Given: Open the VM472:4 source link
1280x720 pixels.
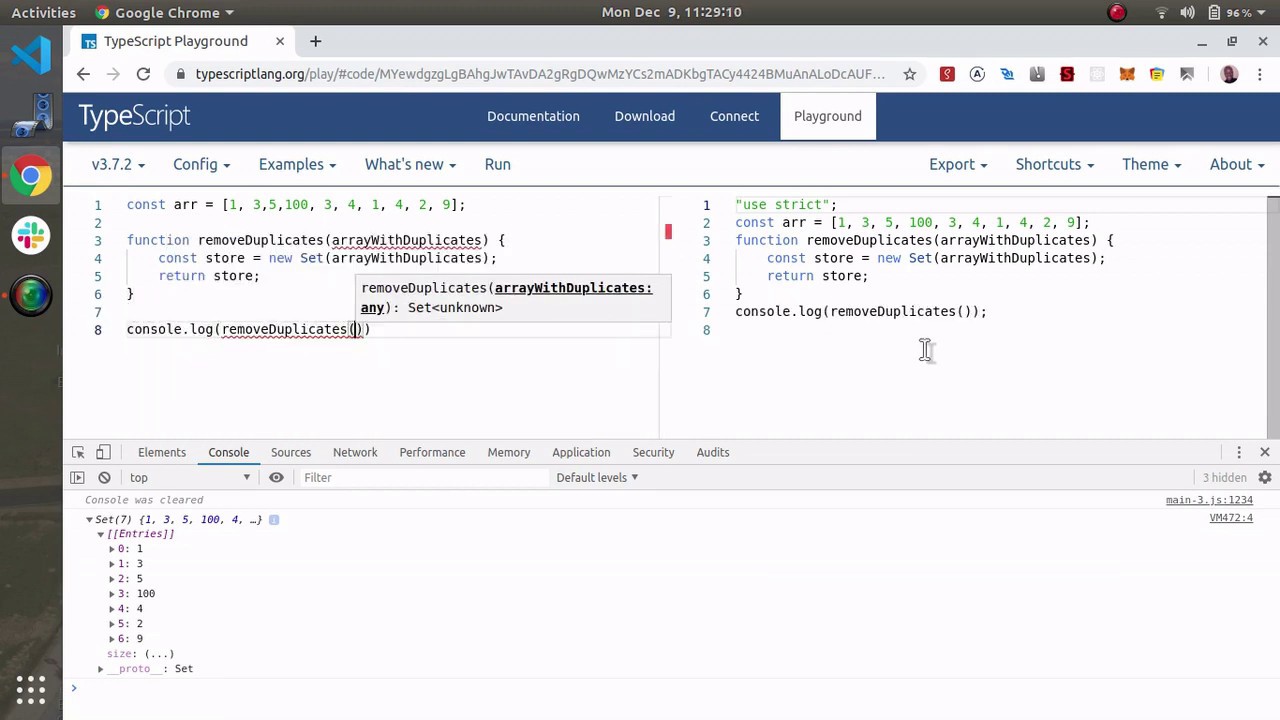Looking at the screenshot, I should [x=1231, y=518].
